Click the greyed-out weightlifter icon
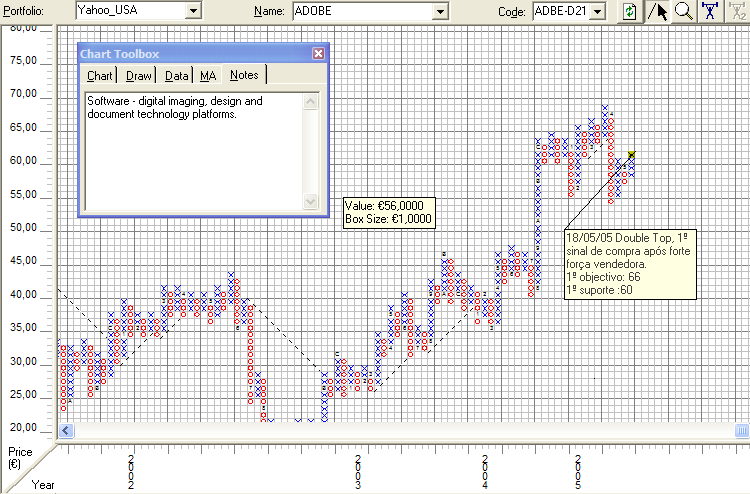The height and width of the screenshot is (494, 750). (738, 11)
